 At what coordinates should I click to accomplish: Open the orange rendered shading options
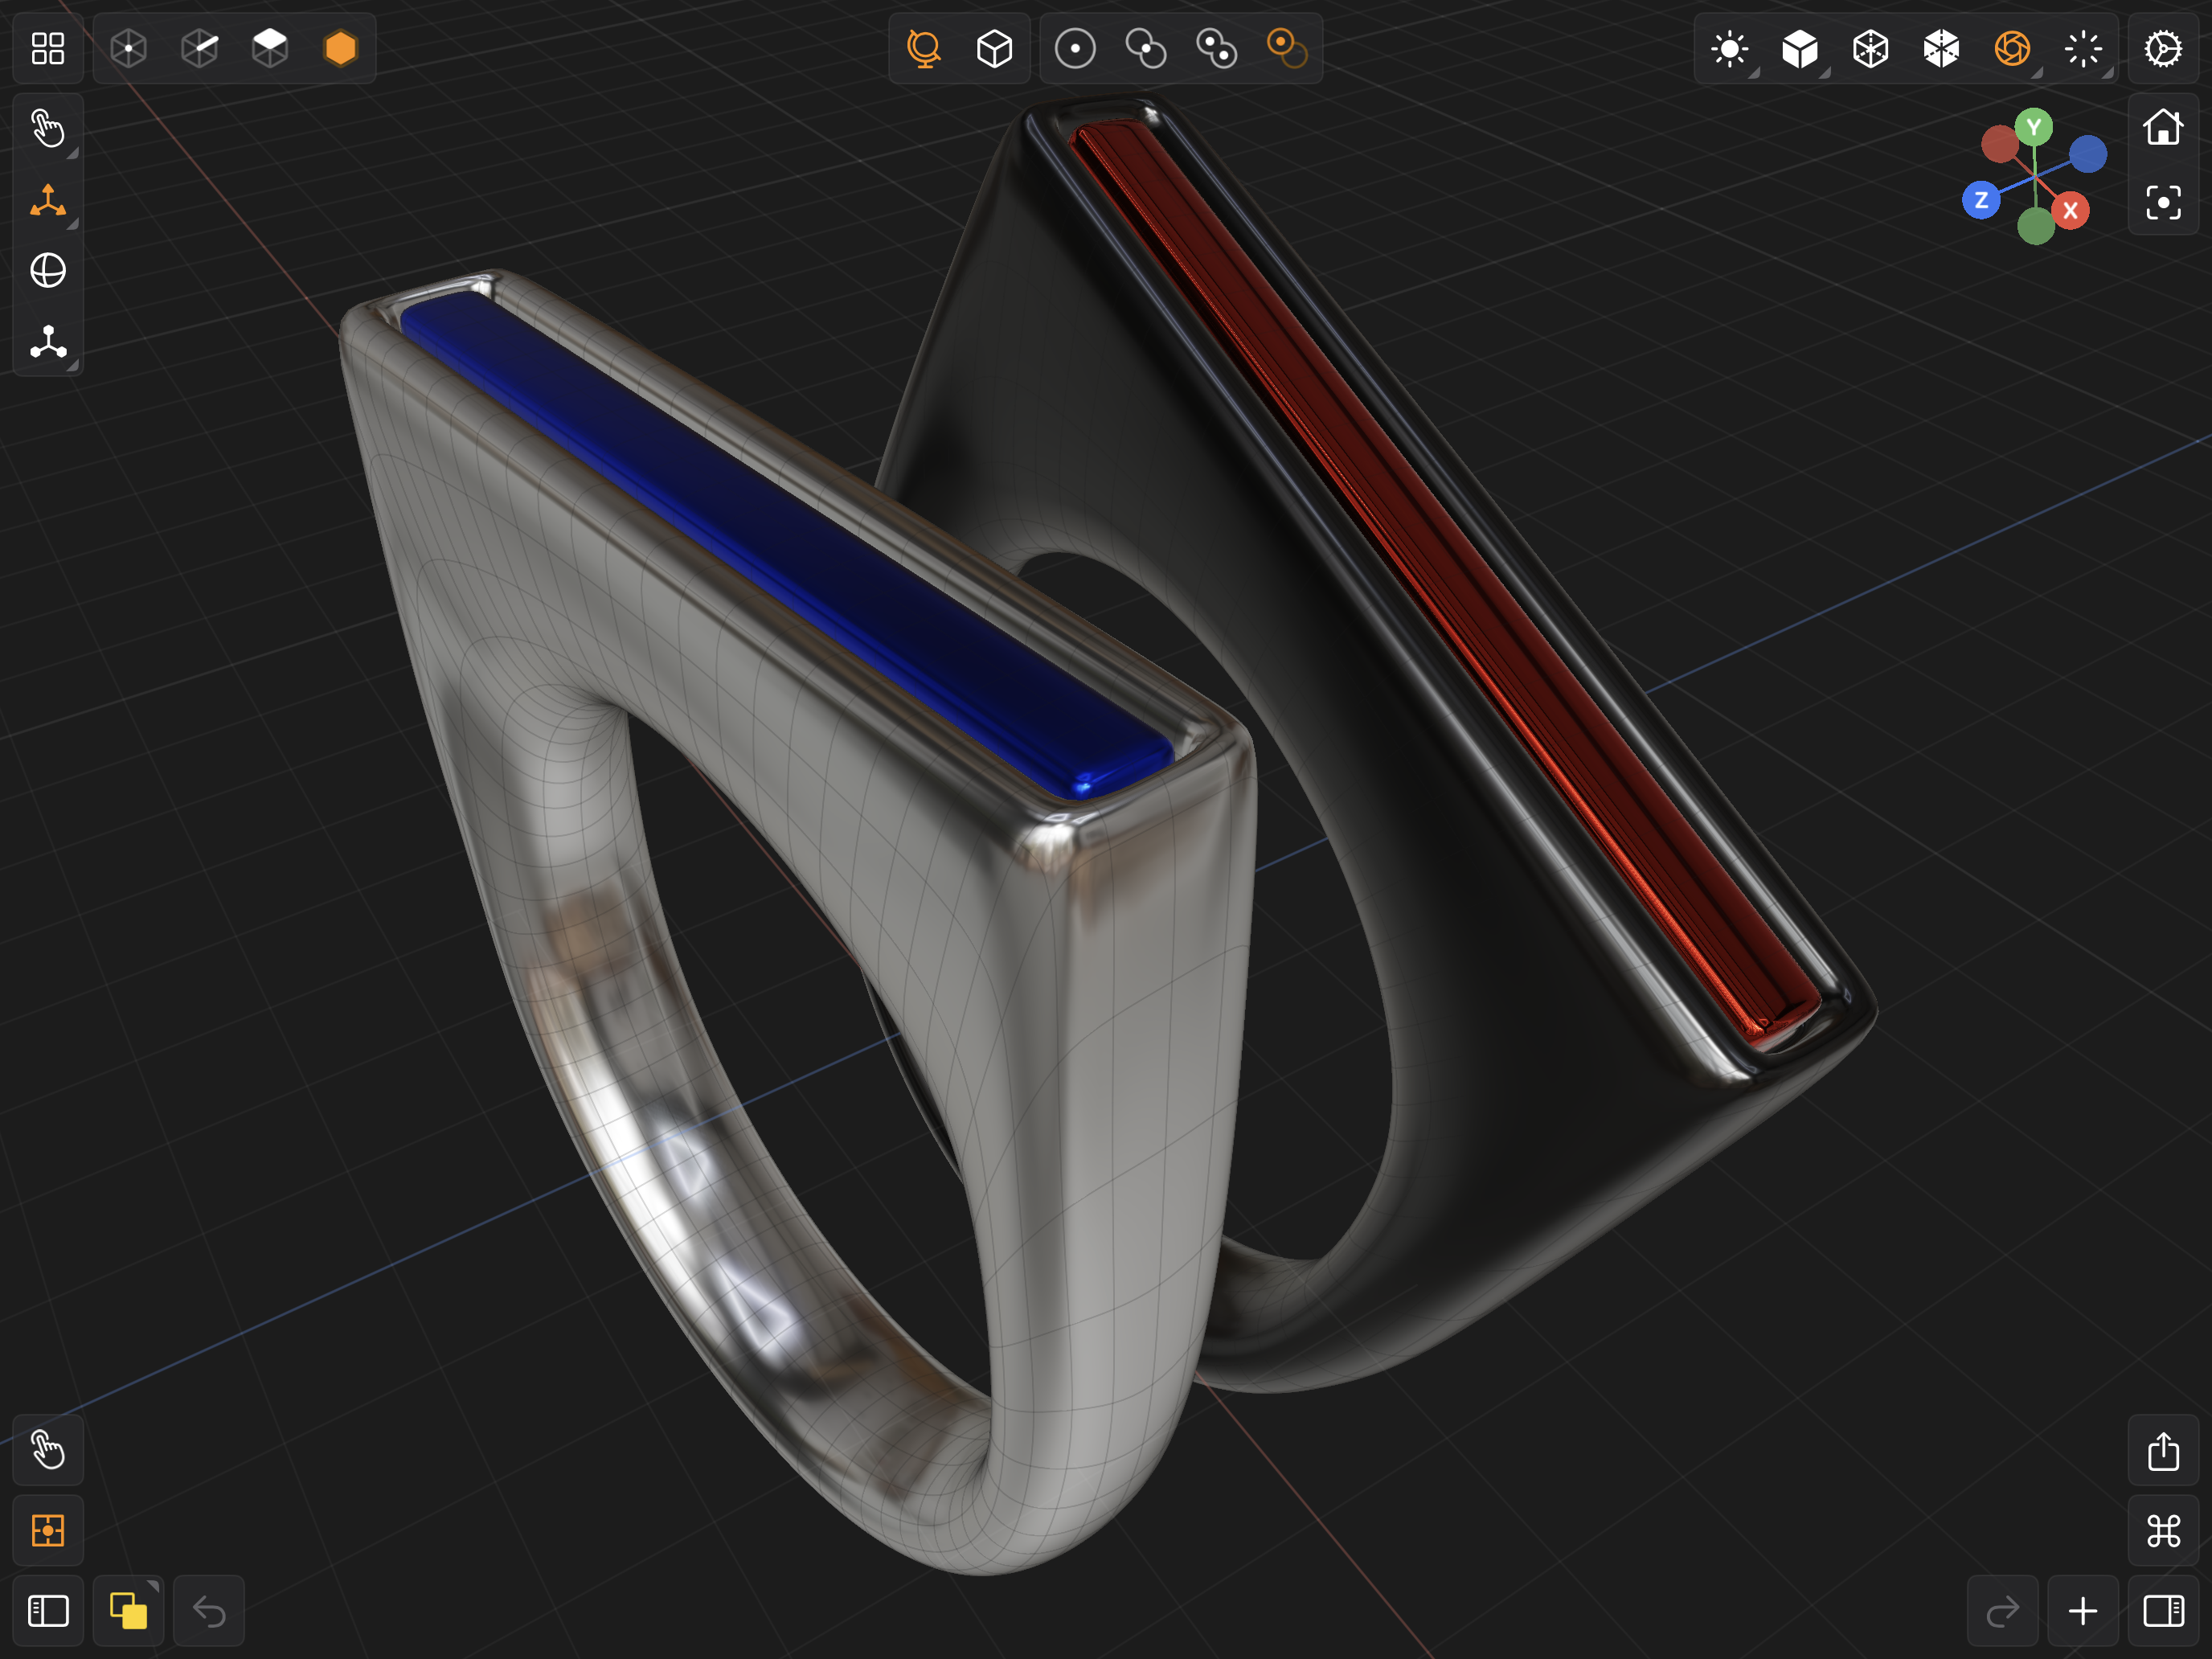pos(2012,48)
